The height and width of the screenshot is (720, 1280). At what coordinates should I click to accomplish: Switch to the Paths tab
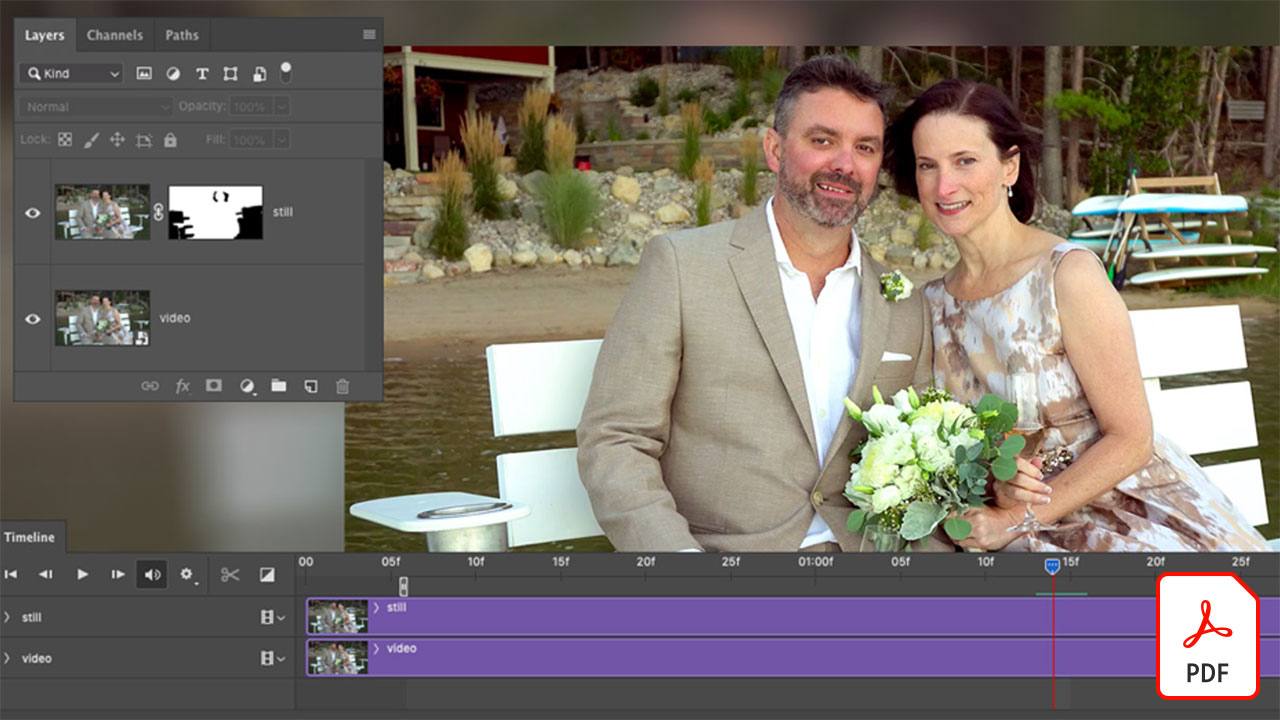pos(182,35)
